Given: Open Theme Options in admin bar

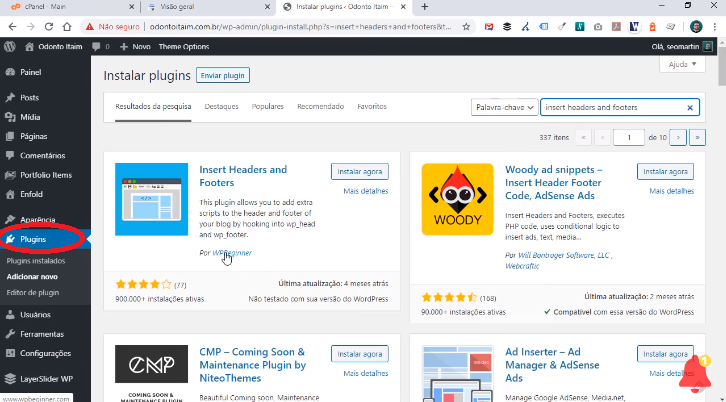Looking at the screenshot, I should 184,46.
